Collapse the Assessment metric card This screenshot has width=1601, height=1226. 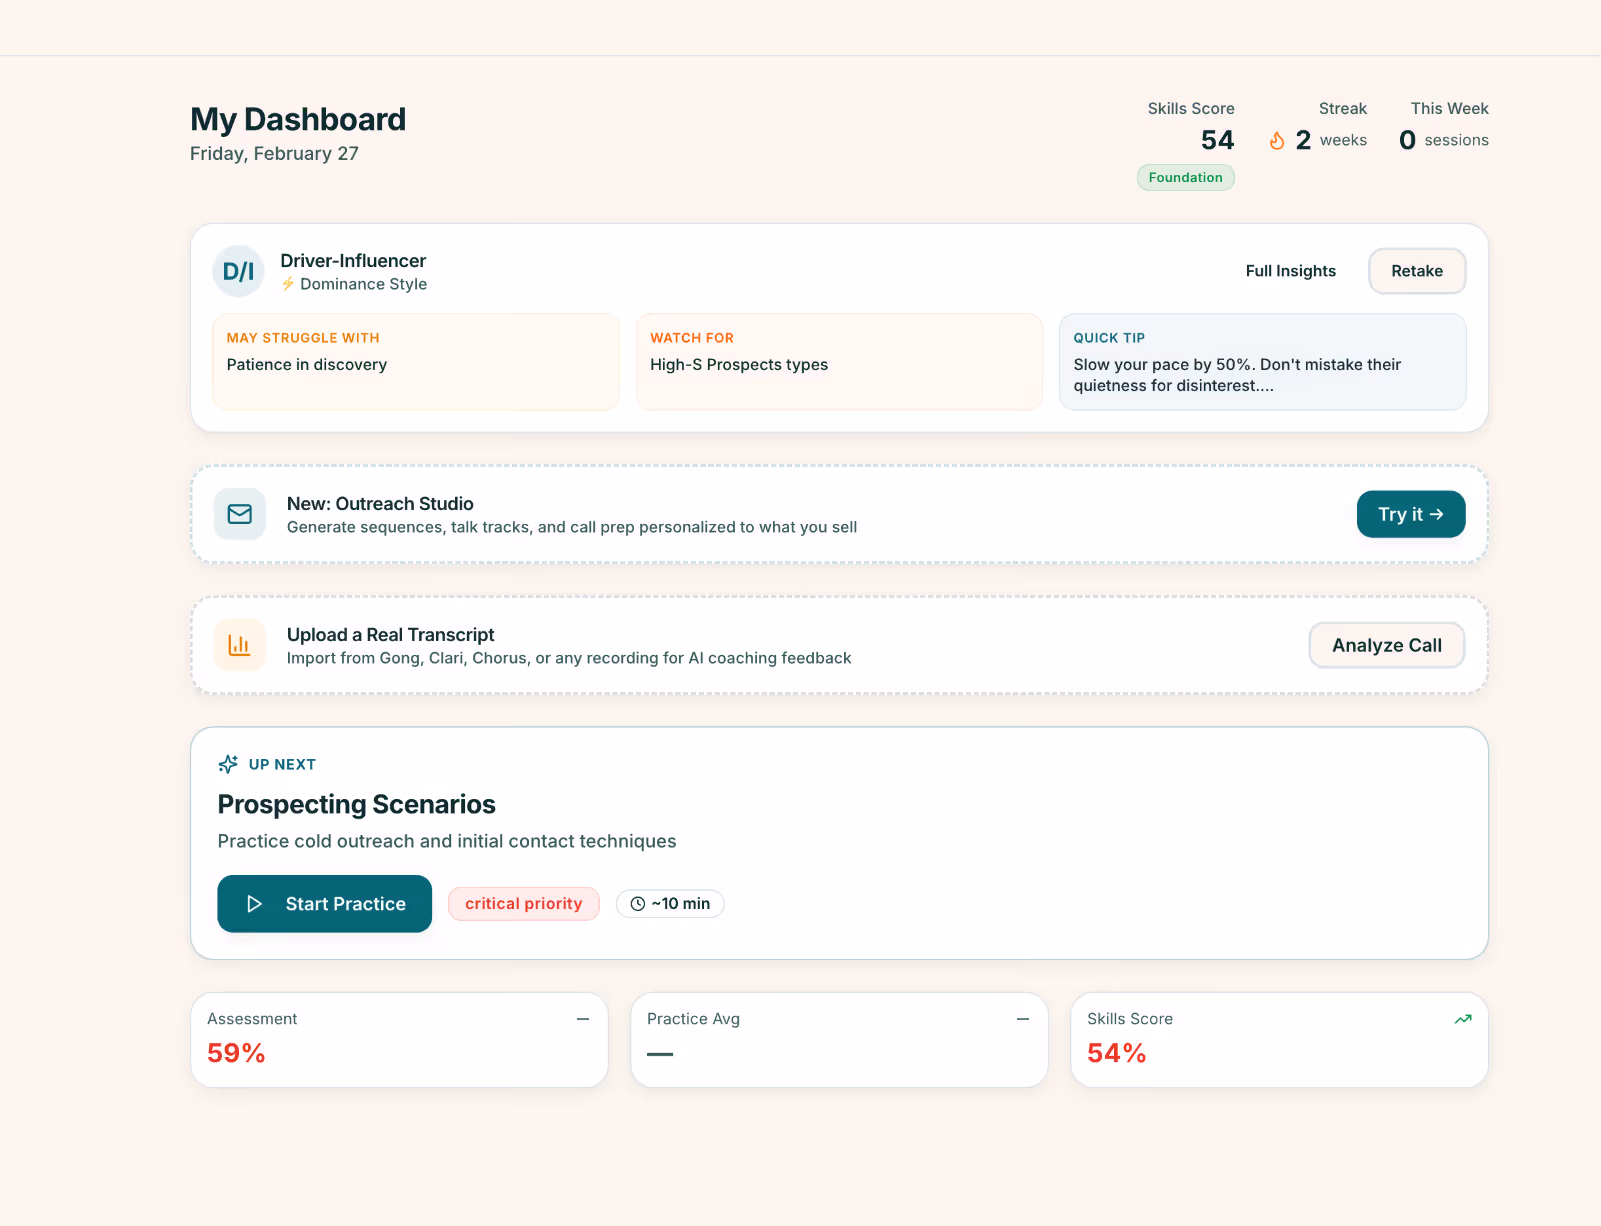click(583, 1018)
